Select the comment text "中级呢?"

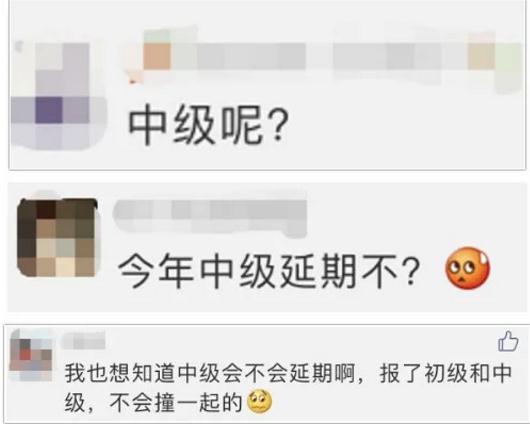tap(209, 125)
